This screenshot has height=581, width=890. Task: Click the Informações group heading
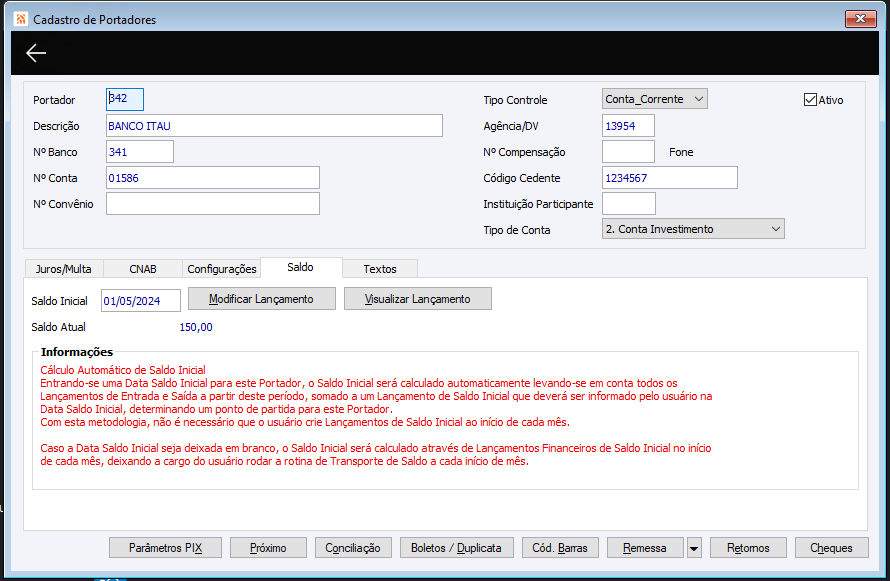[77, 352]
